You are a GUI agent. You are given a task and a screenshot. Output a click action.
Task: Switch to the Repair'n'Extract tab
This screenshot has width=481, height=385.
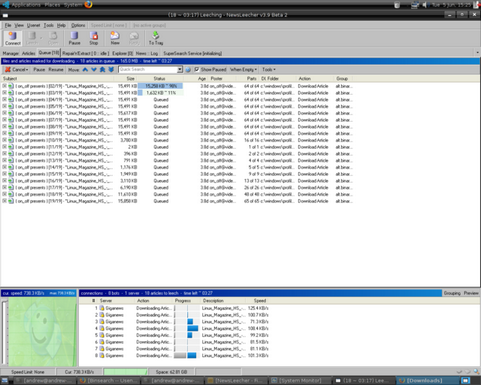click(x=86, y=53)
